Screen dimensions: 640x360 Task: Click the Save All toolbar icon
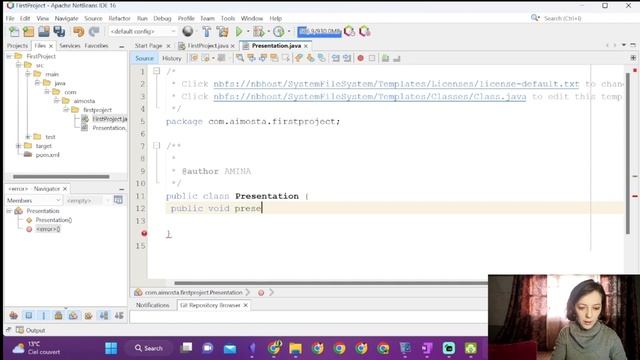(x=59, y=31)
